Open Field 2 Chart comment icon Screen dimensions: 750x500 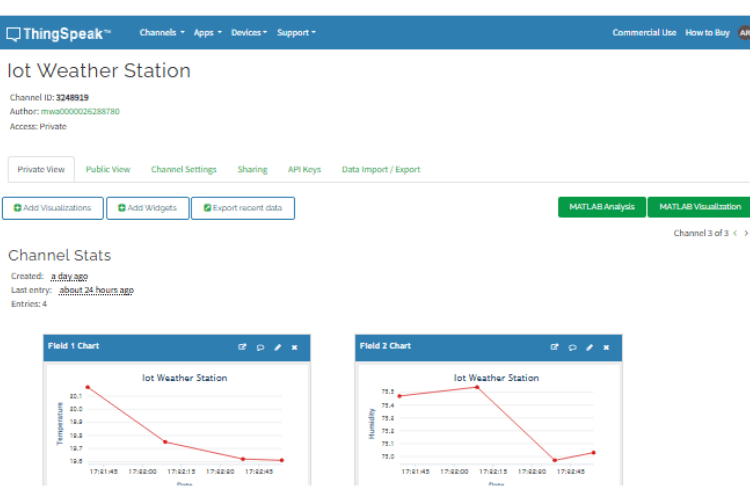click(572, 347)
